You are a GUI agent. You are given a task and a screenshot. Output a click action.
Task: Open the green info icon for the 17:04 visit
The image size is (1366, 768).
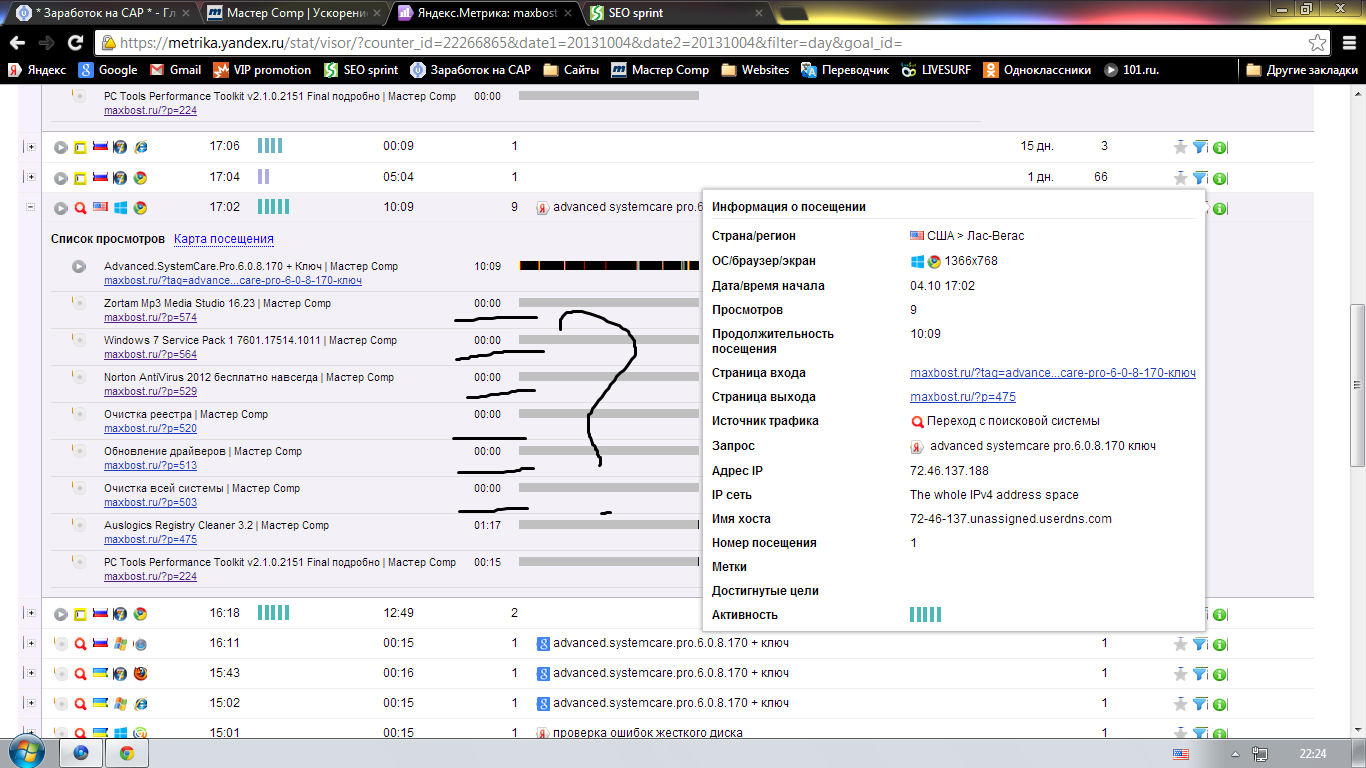1219,178
